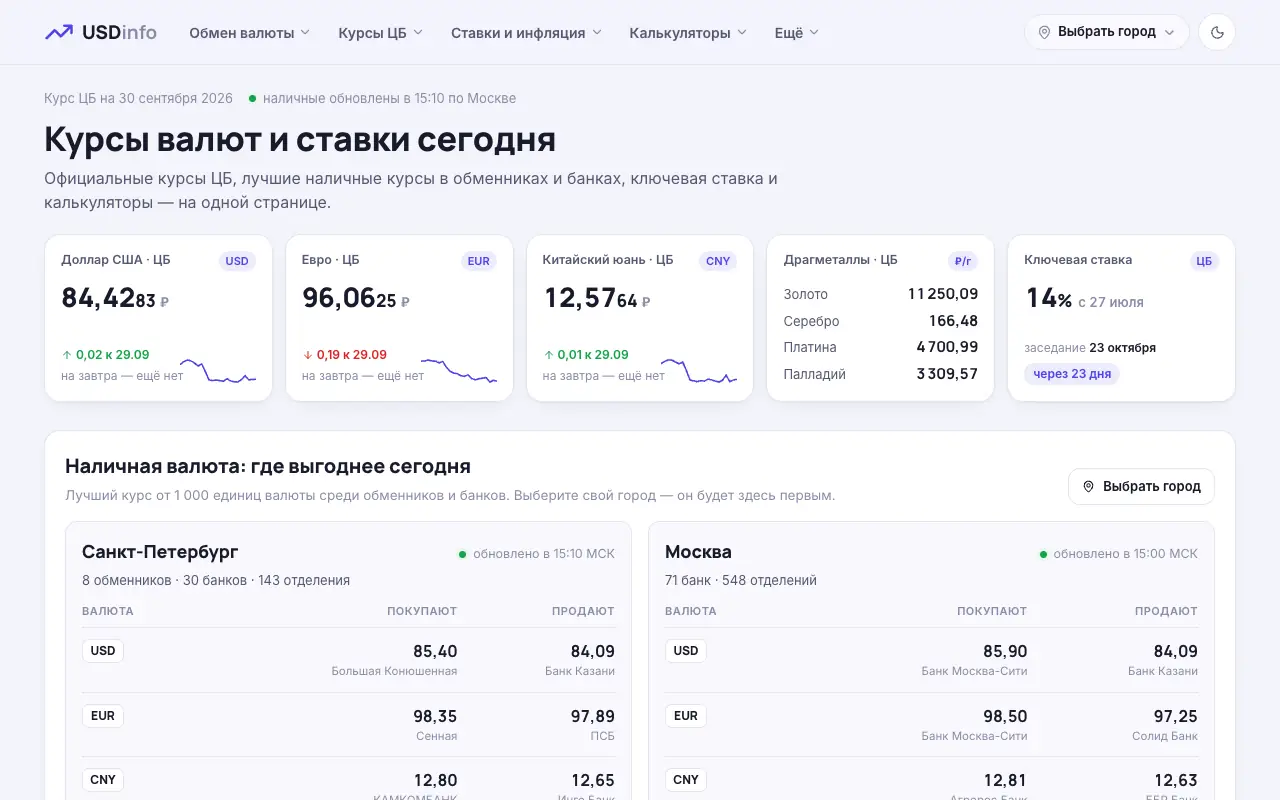Open the Драгметаллы · ЦБ card
This screenshot has width=1280, height=800.
pos(880,318)
